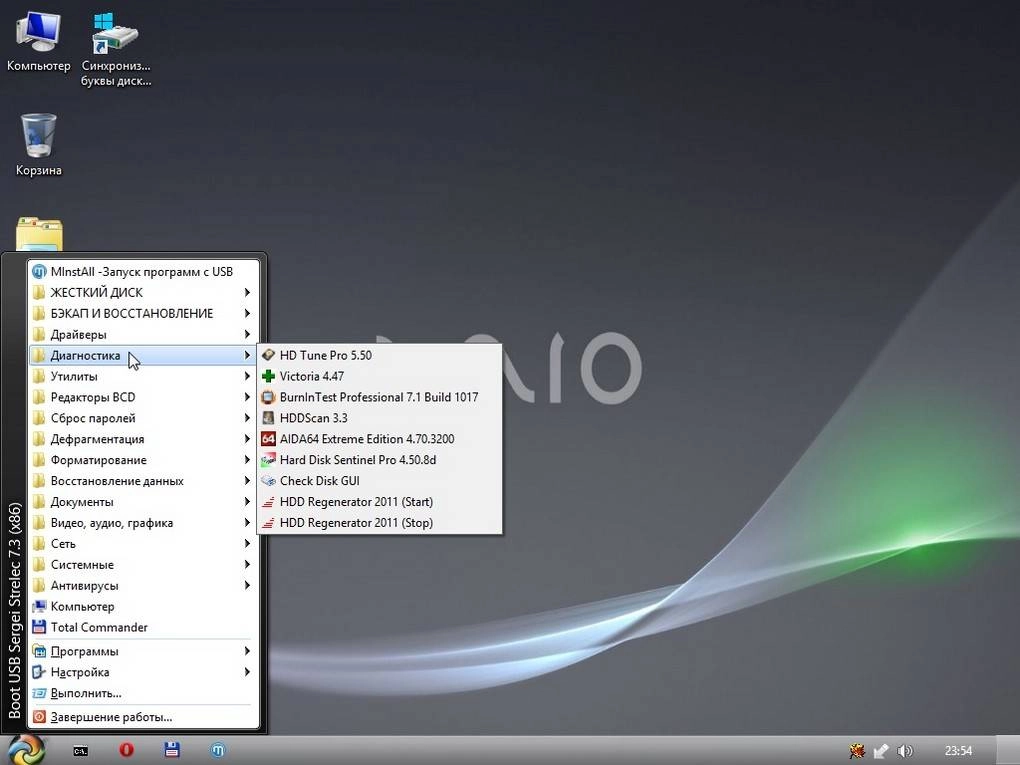This screenshot has height=765, width=1020.
Task: Expand Редакторы BCD submenu arrow
Action: (247, 397)
